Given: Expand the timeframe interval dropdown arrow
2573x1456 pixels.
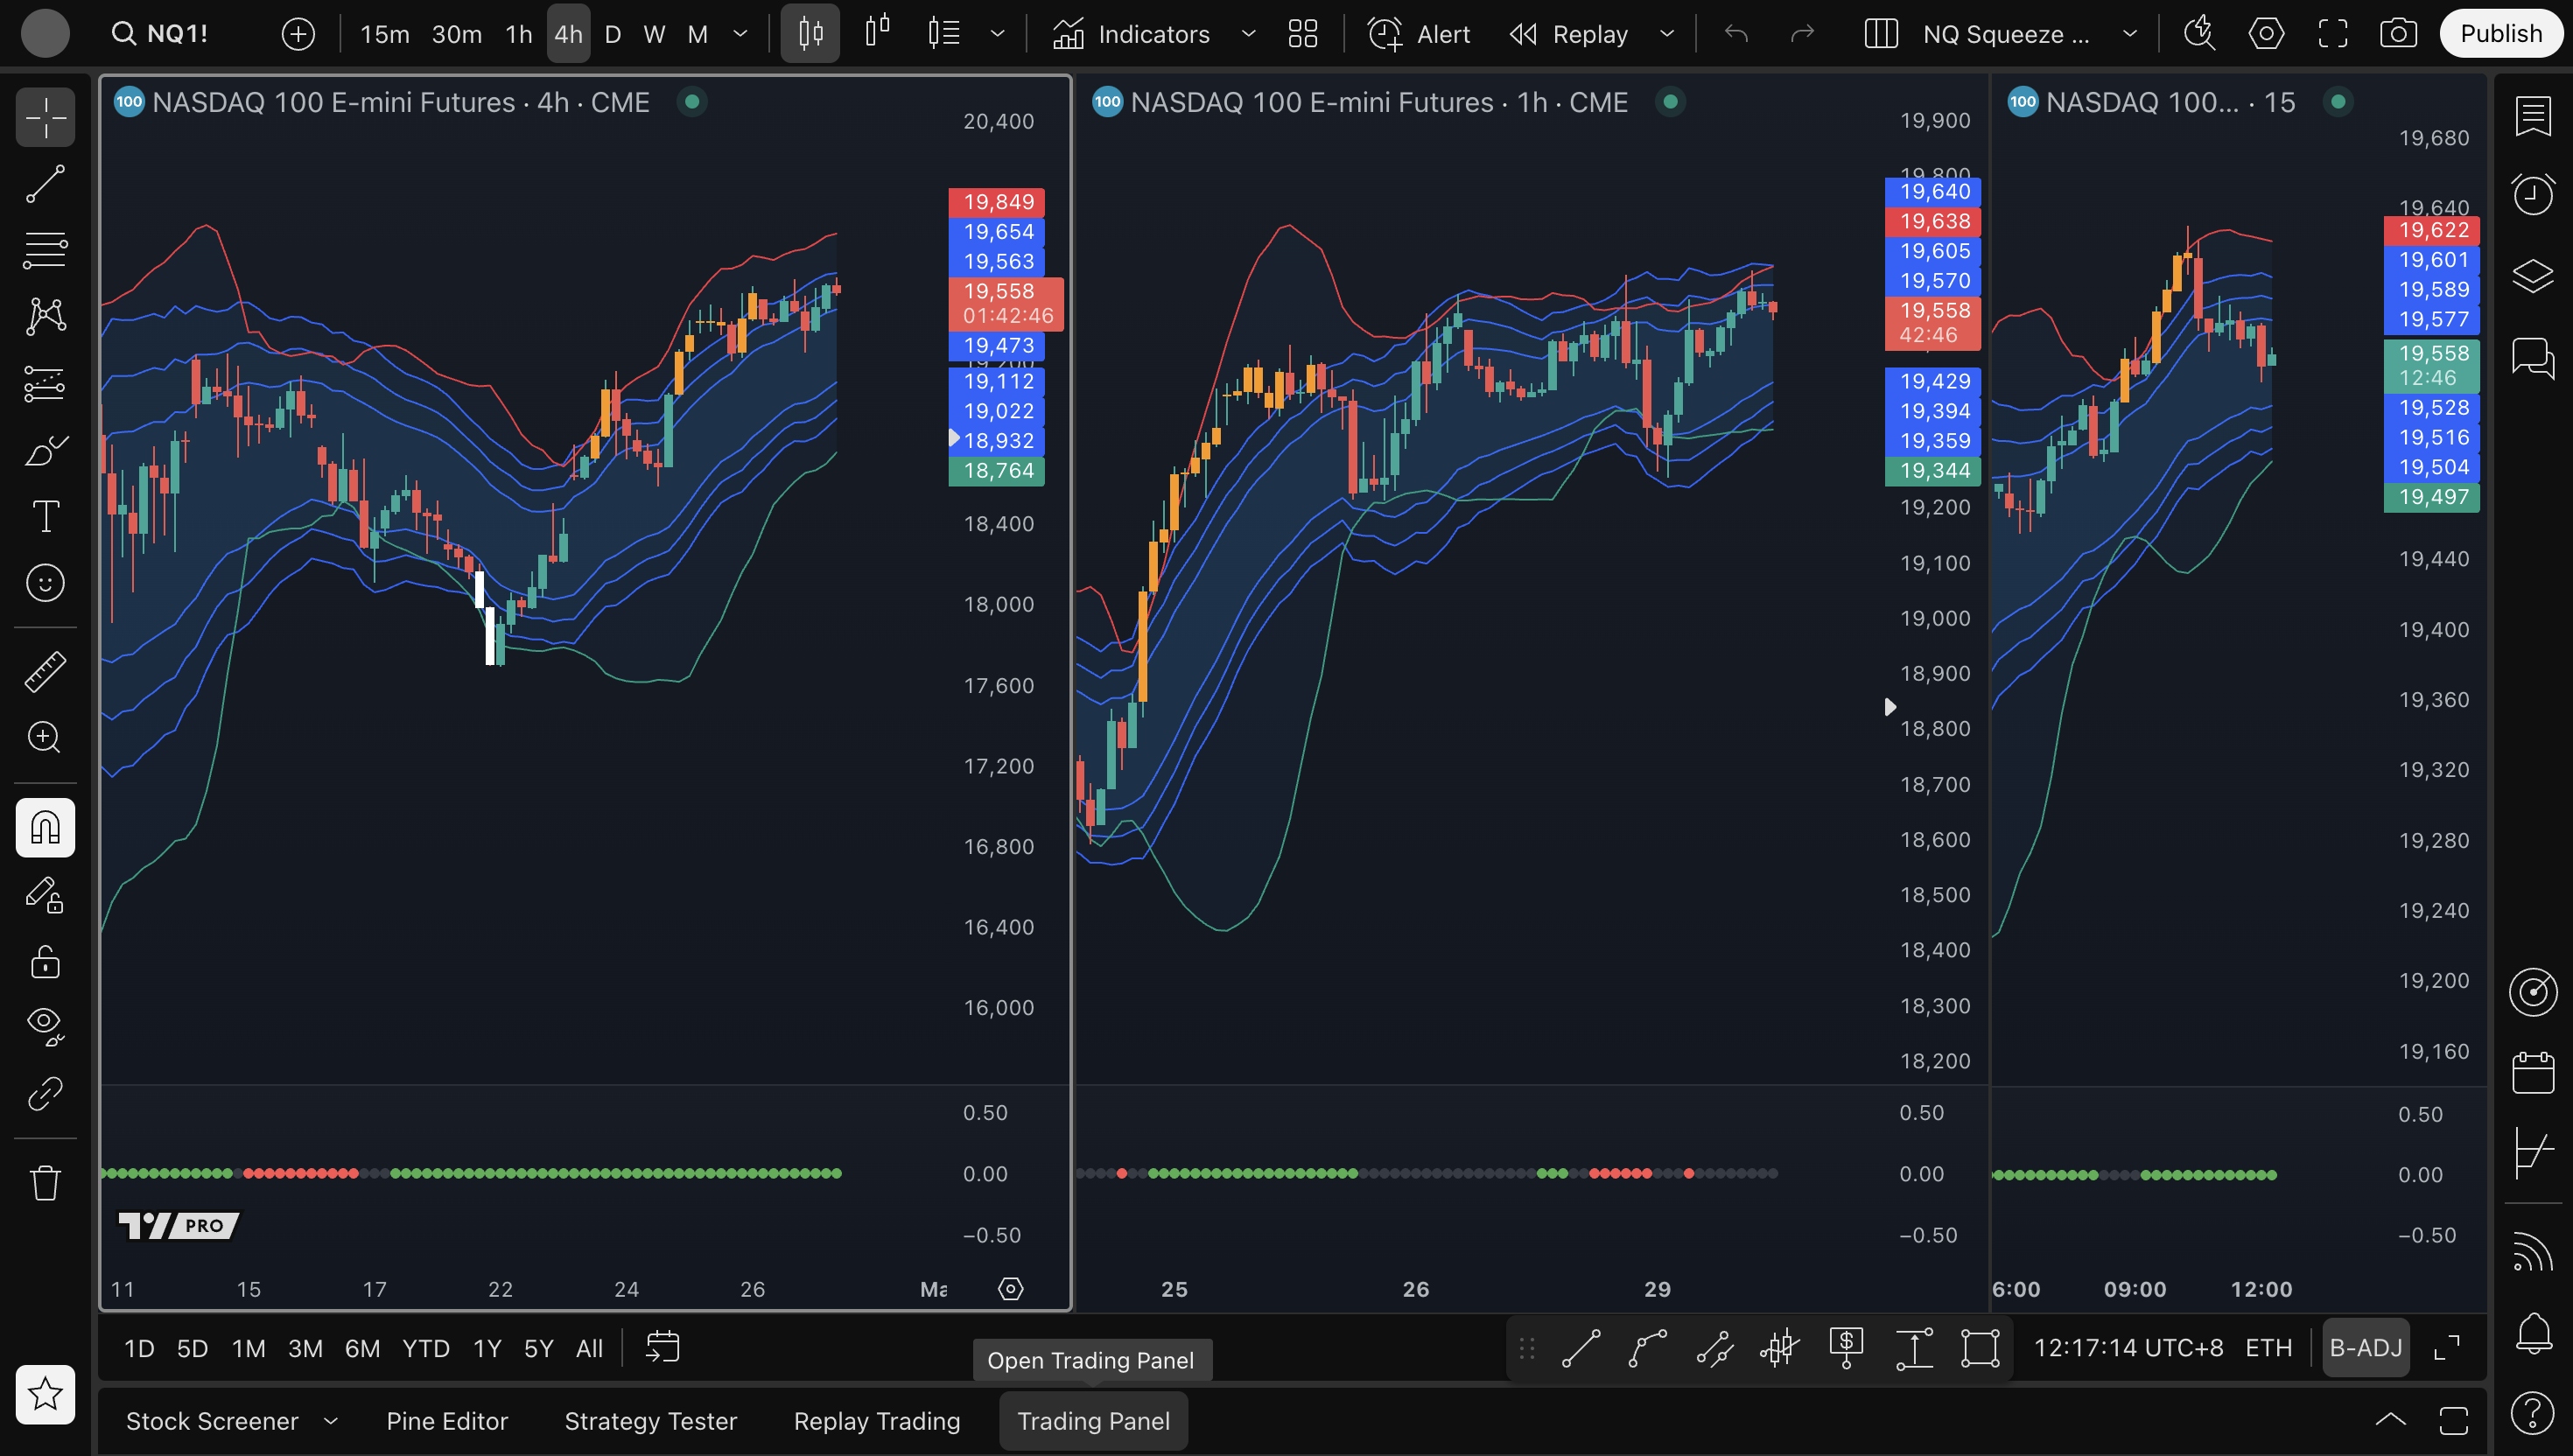Looking at the screenshot, I should click(x=740, y=34).
